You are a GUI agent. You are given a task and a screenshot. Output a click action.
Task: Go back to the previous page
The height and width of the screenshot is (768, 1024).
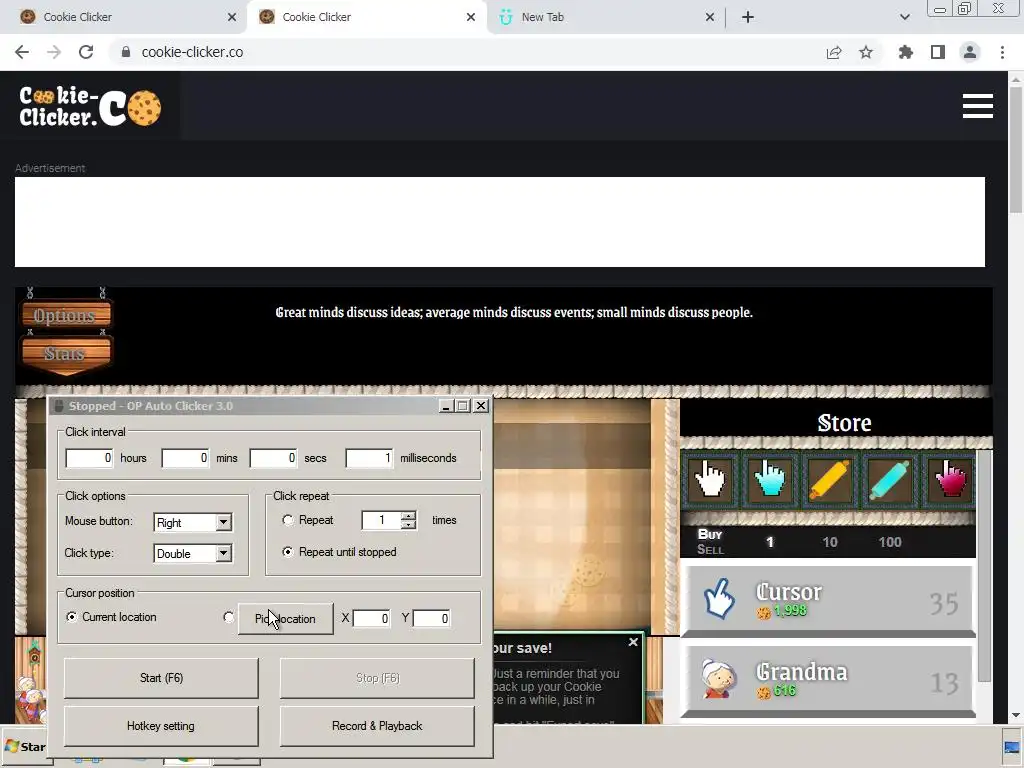pos(22,52)
